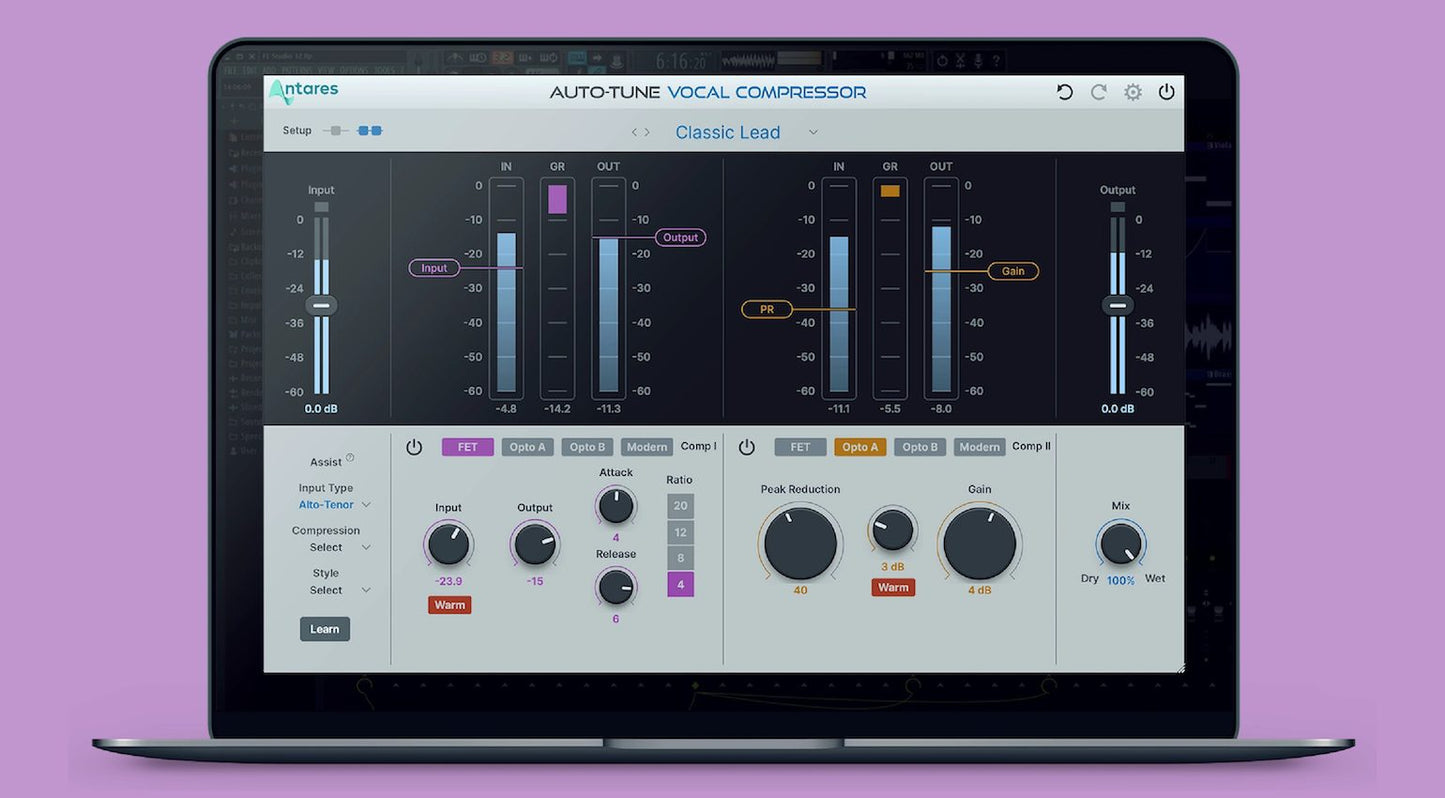Click the power icon at top right
Viewport: 1445px width, 798px height.
click(x=1166, y=91)
